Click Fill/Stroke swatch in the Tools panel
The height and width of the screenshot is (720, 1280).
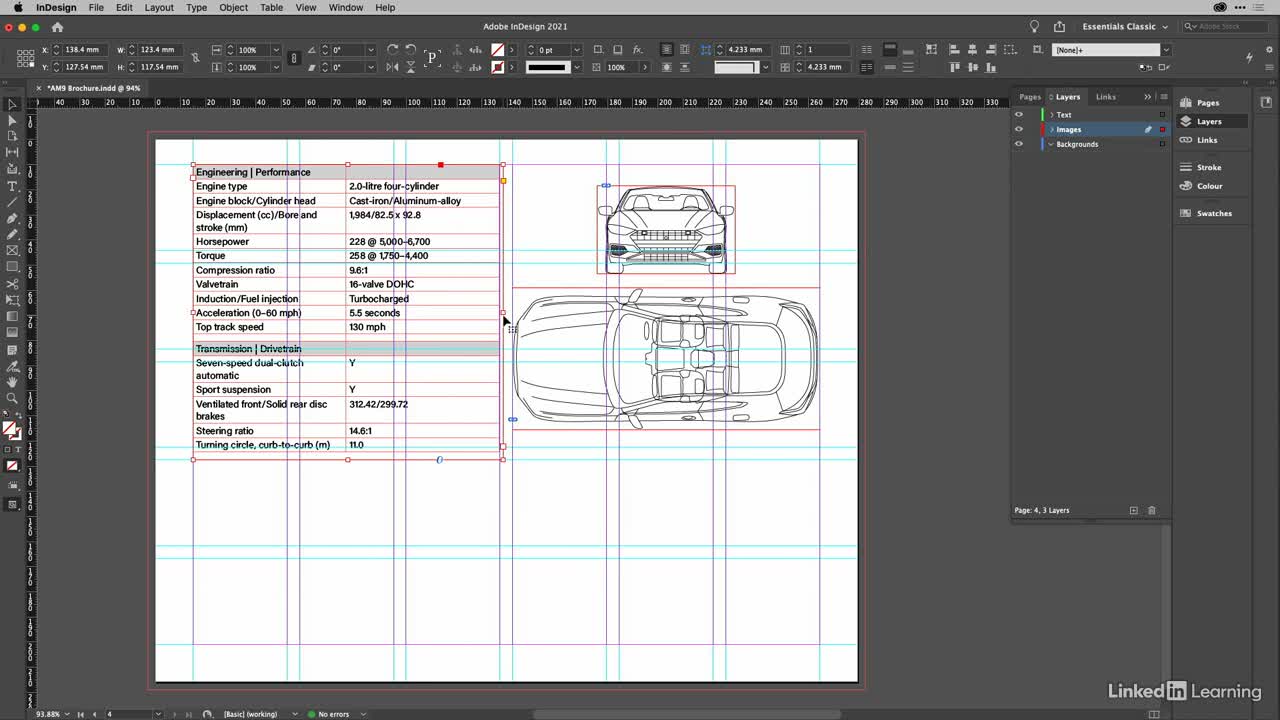coord(11,430)
